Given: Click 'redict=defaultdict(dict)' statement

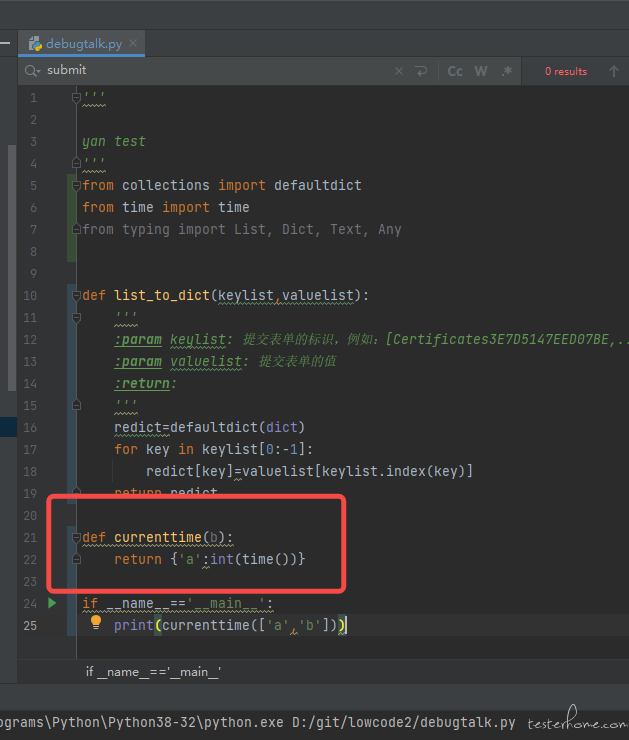Looking at the screenshot, I should click(x=210, y=428).
